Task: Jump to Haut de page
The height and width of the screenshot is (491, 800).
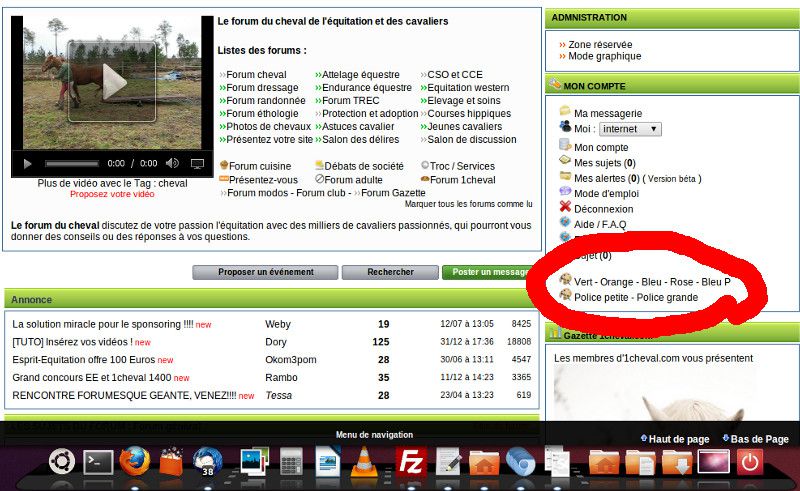Action: click(679, 439)
